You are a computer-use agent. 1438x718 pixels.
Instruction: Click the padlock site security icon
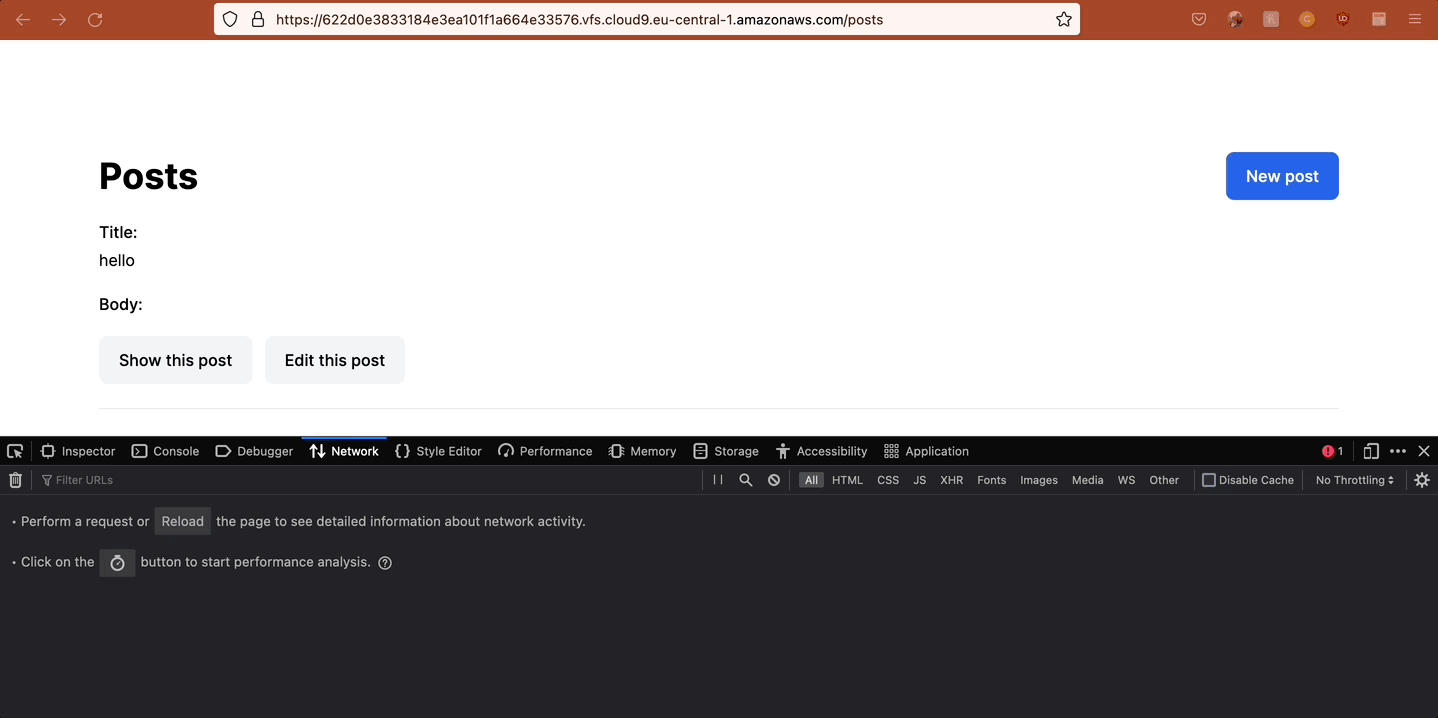[x=258, y=19]
